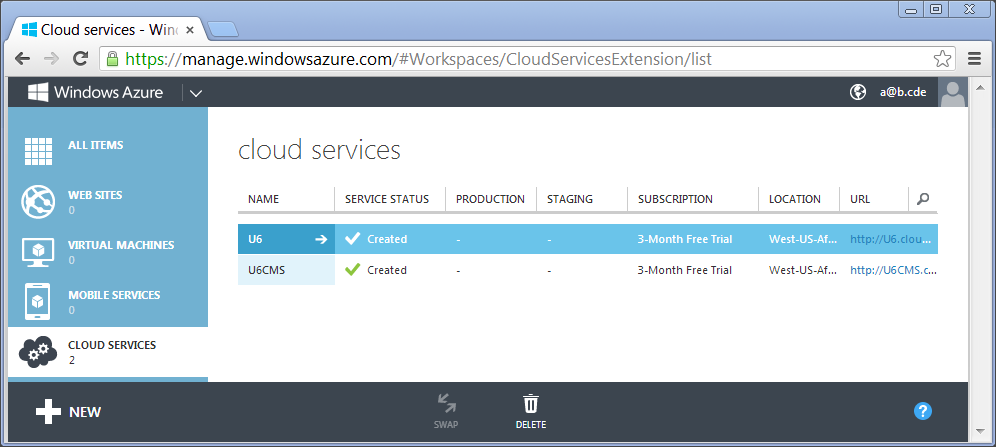Open the All Items grid icon
The height and width of the screenshot is (447, 996).
point(38,152)
